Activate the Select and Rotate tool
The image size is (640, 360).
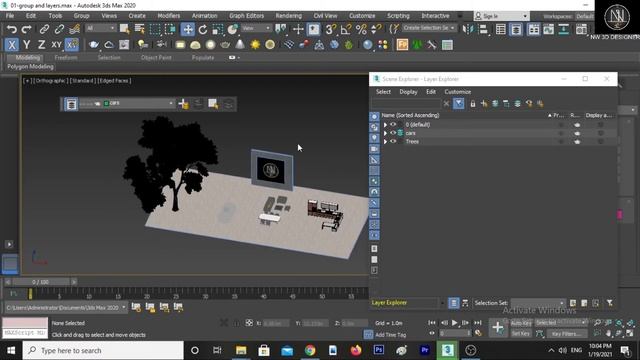click(x=203, y=29)
